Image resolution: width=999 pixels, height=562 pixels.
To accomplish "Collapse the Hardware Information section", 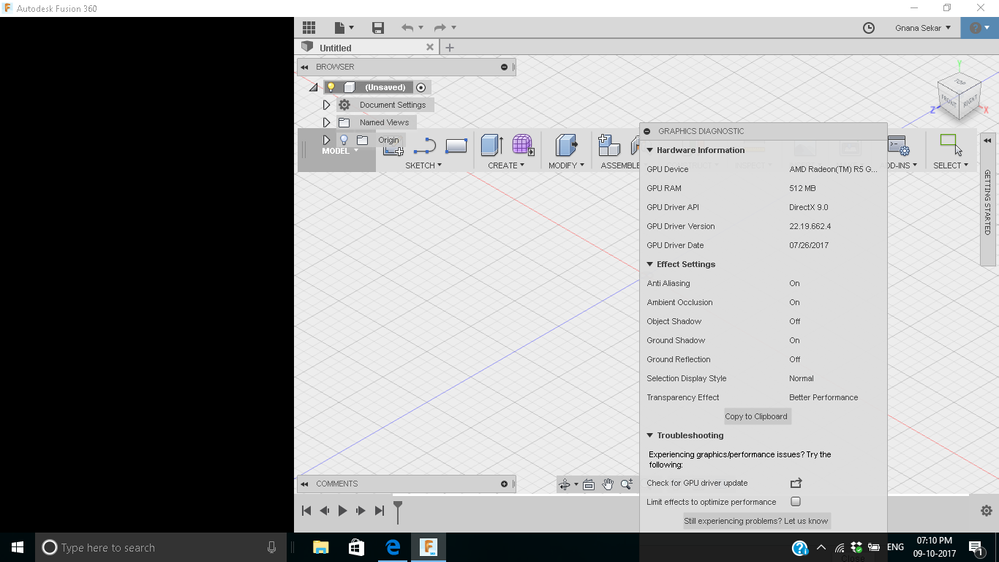I will (x=650, y=150).
